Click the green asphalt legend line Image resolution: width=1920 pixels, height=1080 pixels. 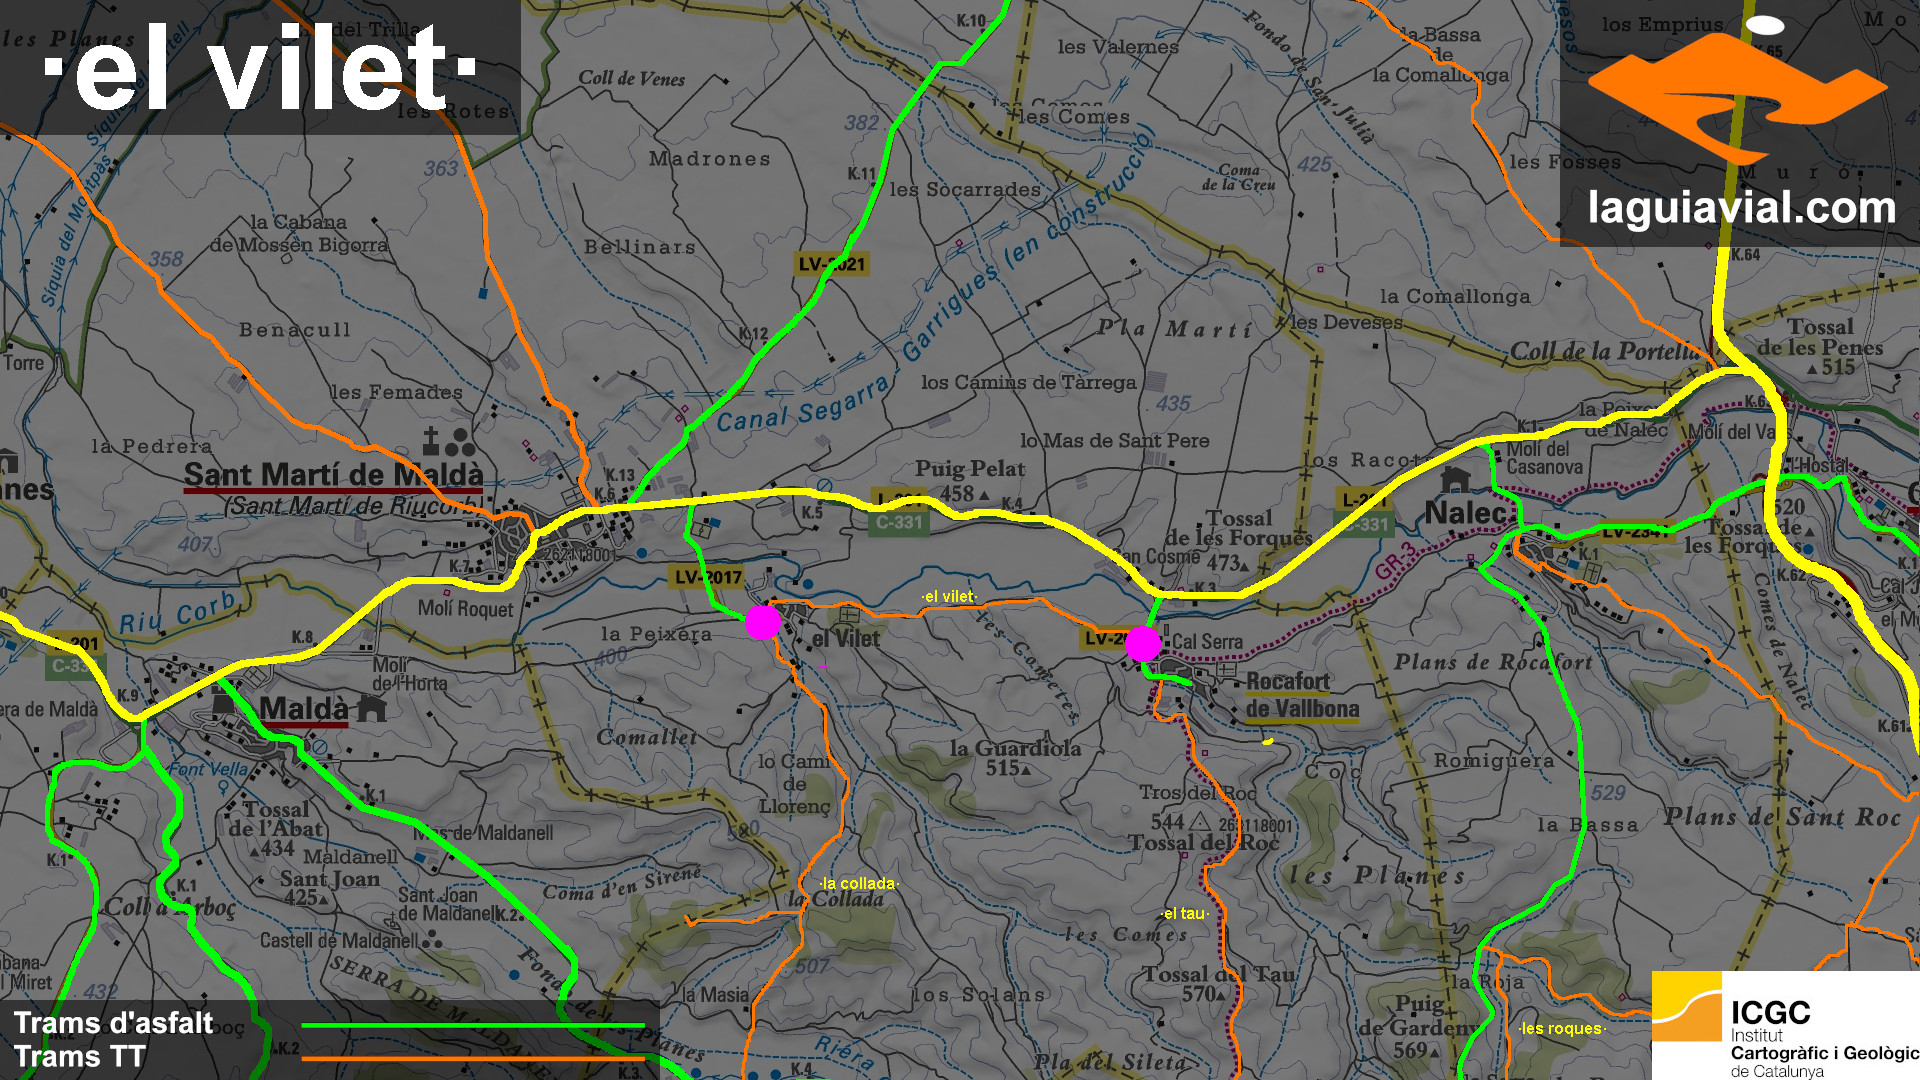click(x=473, y=1026)
